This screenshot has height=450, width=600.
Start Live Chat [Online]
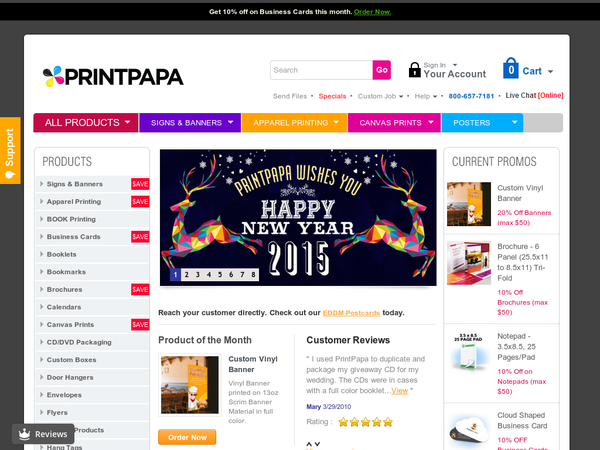(534, 95)
